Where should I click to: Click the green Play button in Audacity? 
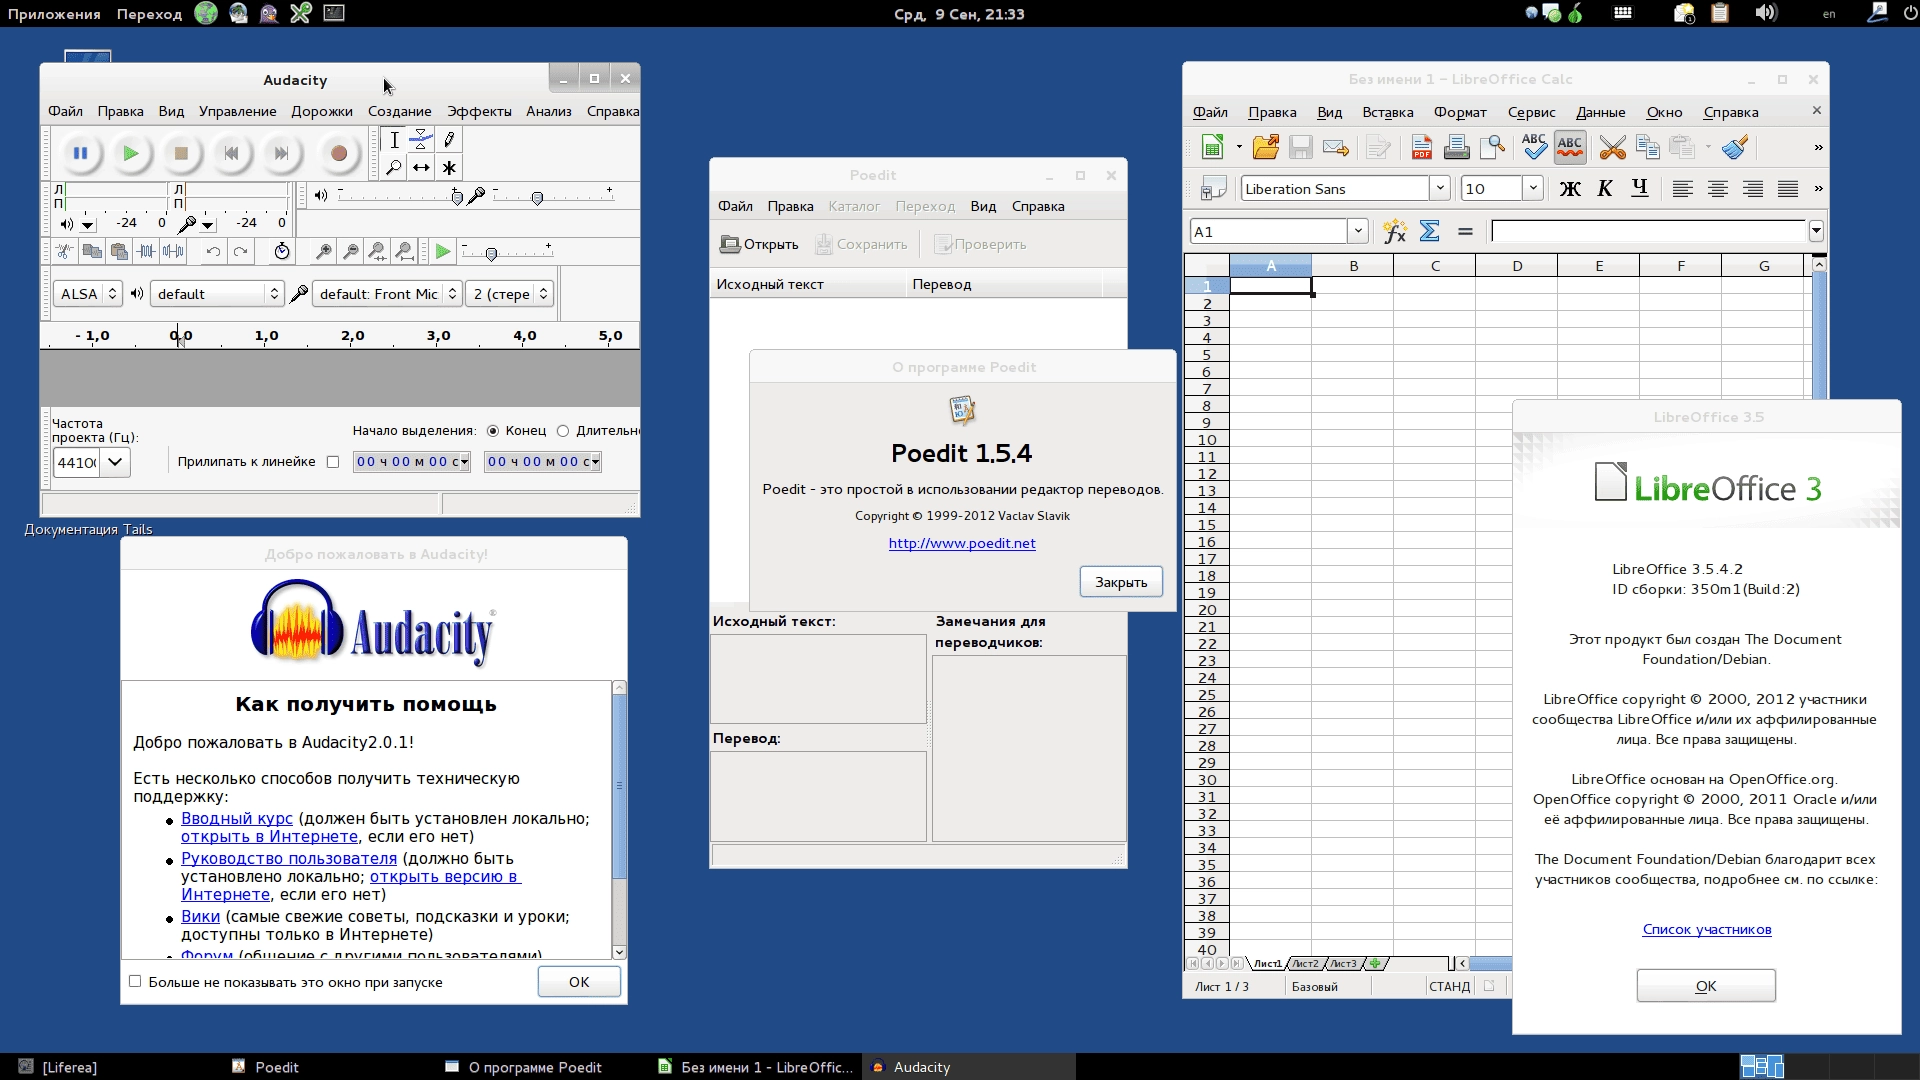[x=131, y=153]
